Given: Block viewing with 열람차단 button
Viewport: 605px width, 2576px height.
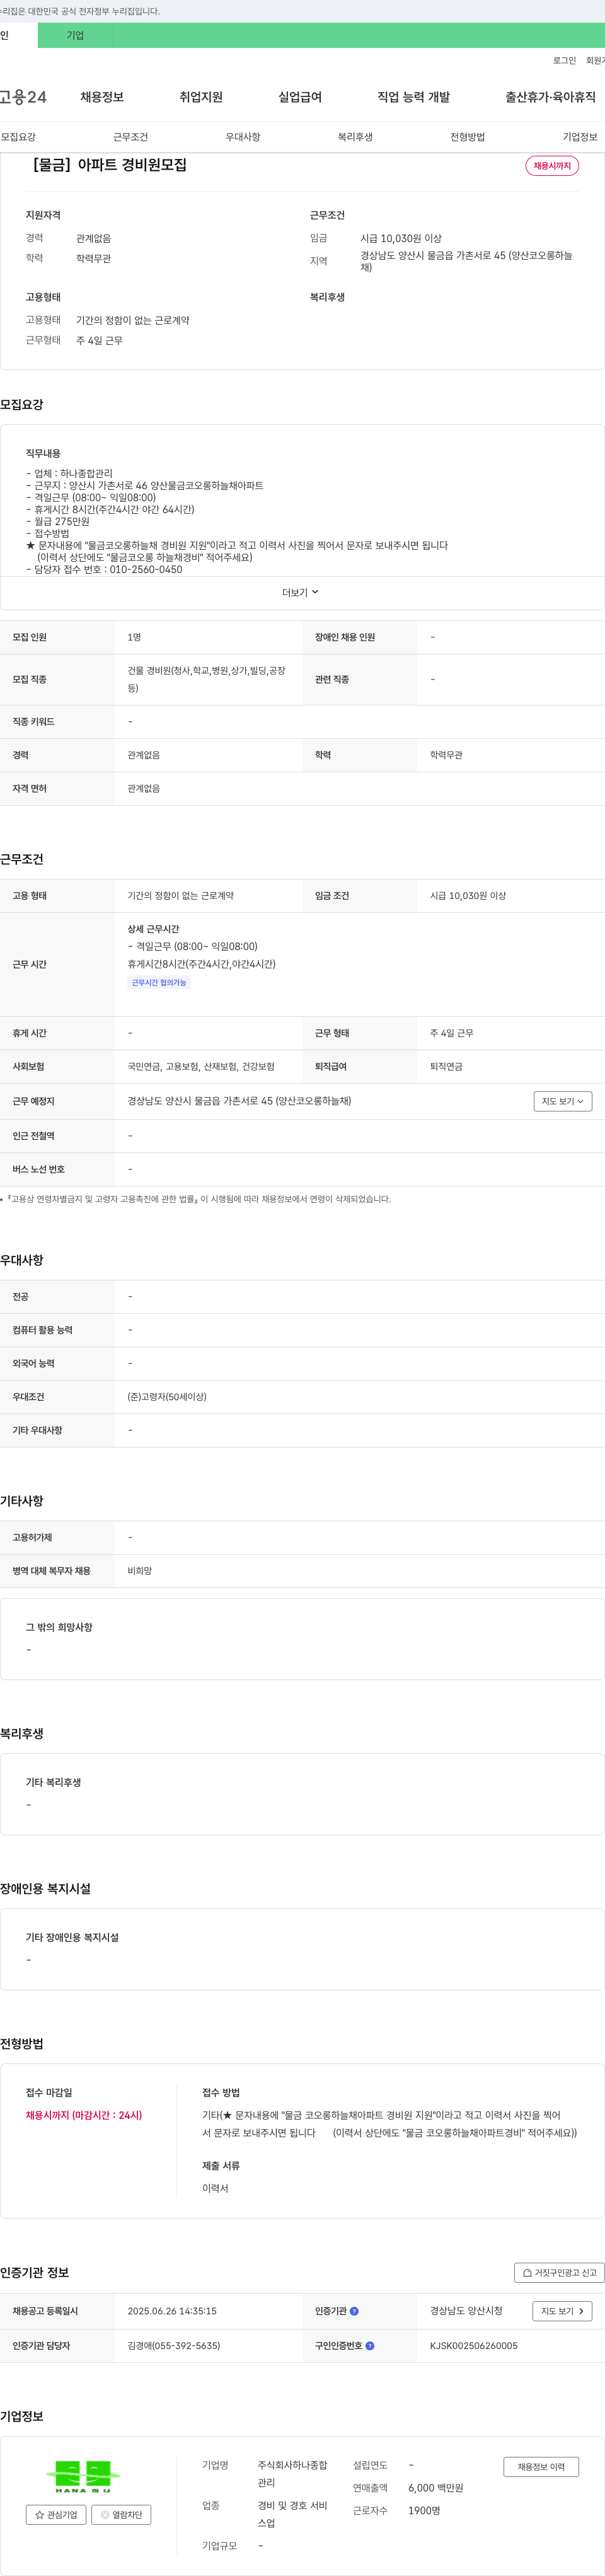Looking at the screenshot, I should [121, 2514].
